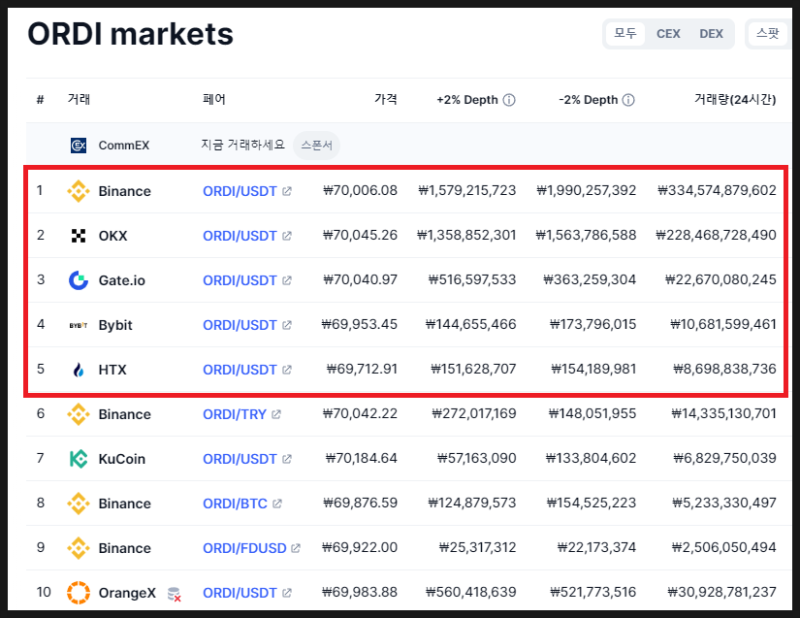Viewport: 800px width, 618px height.
Task: Open the OKX ORDI/USDT pair link
Action: click(x=240, y=236)
